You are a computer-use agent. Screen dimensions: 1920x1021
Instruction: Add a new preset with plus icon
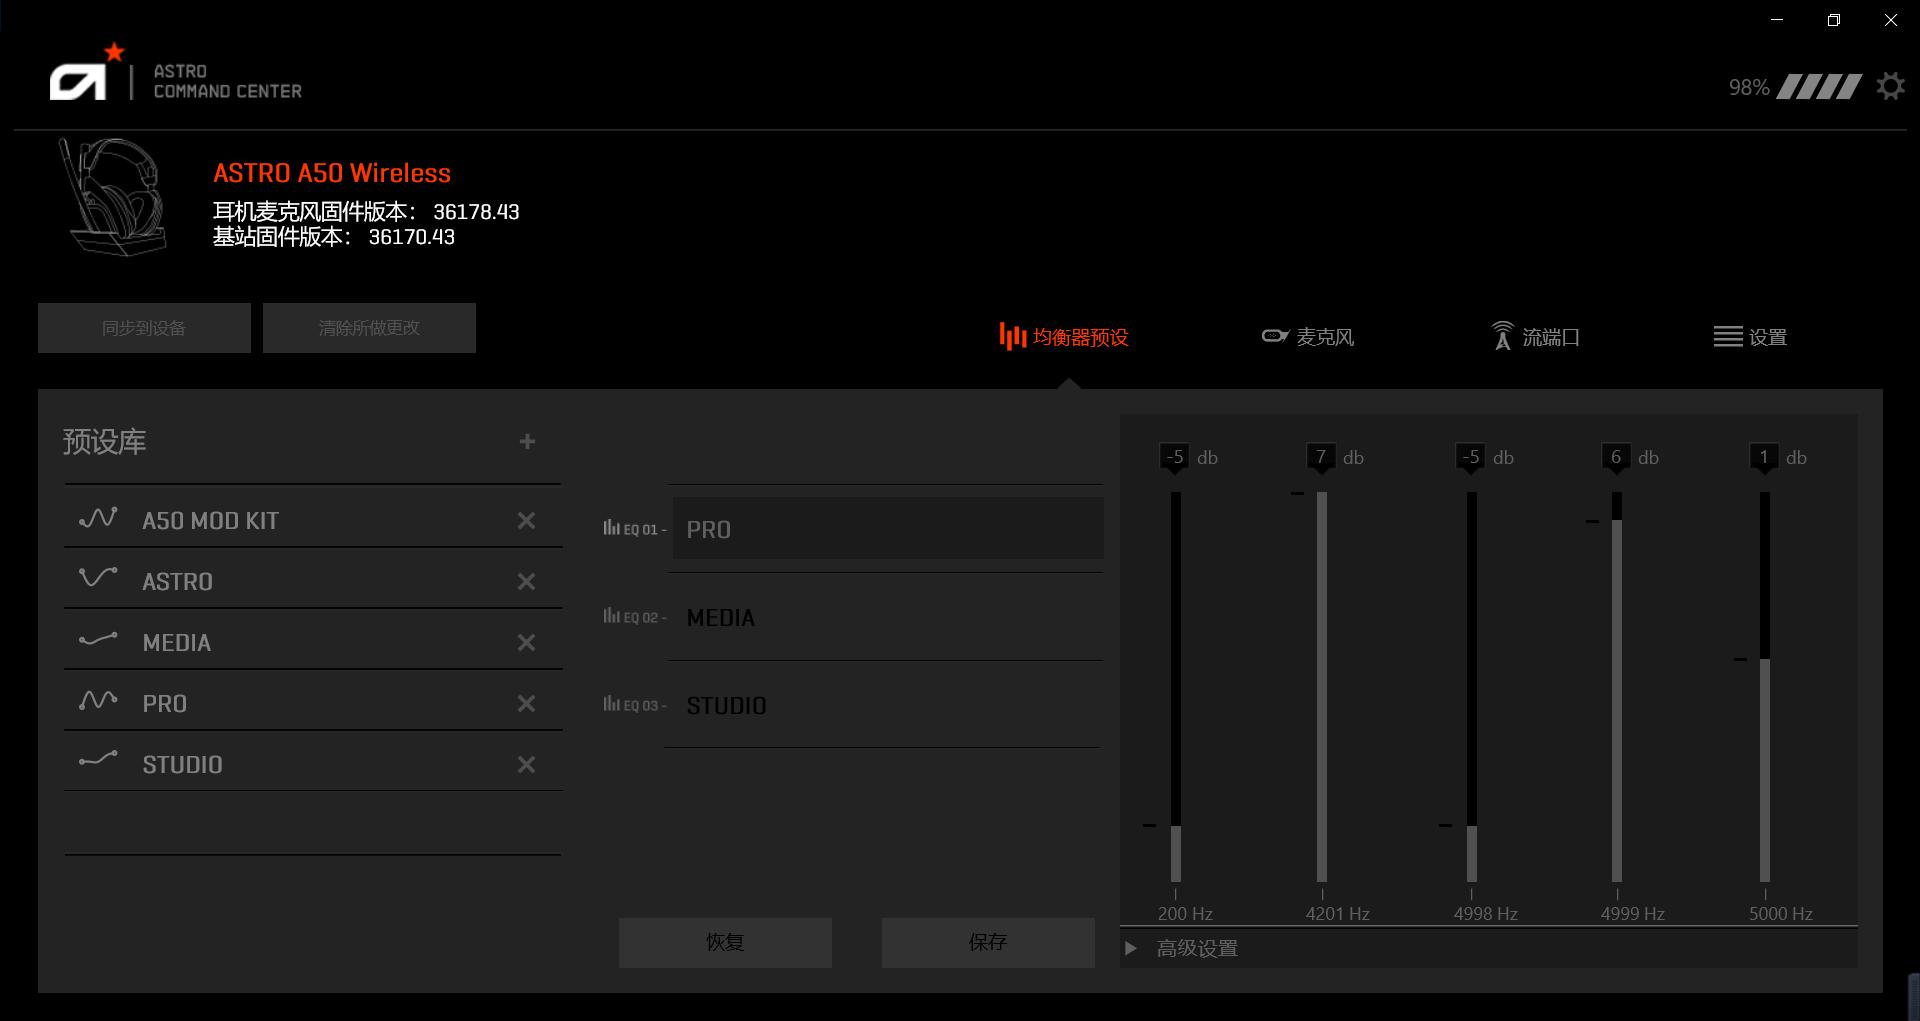tap(527, 441)
